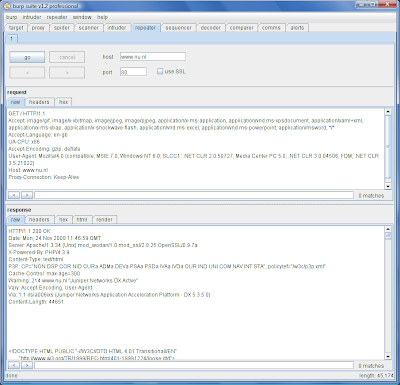The width and height of the screenshot is (400, 385).
Task: Click the Burp Suite title bar icon
Action: click(7, 6)
